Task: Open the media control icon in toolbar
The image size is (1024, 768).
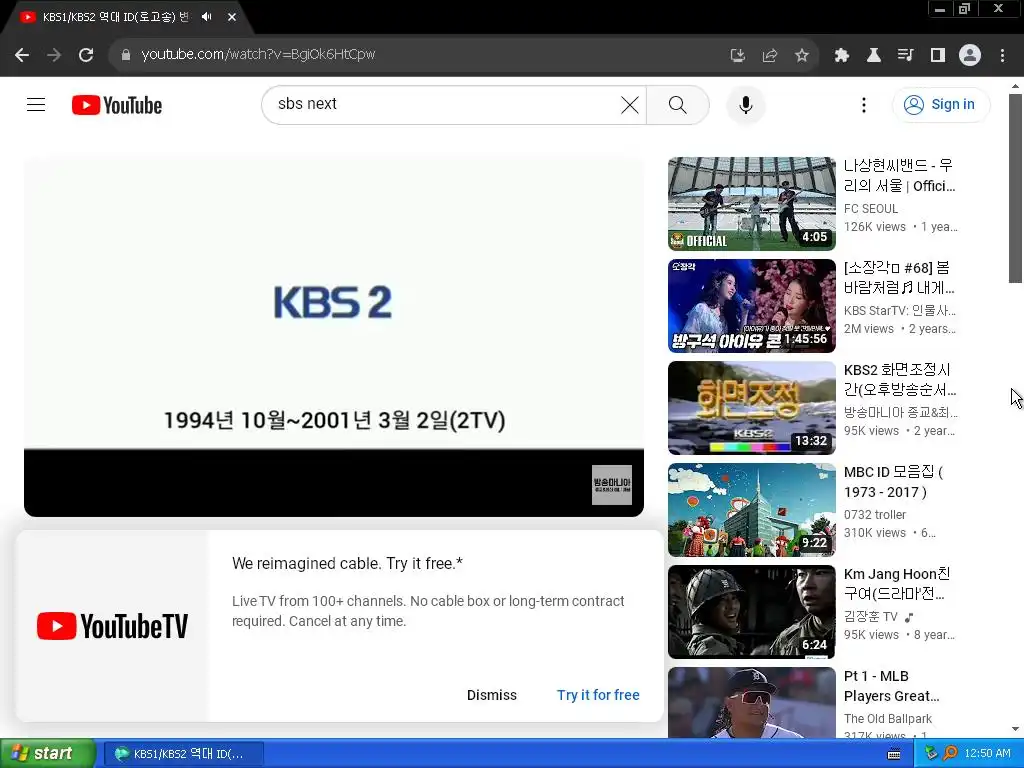Action: (x=906, y=56)
